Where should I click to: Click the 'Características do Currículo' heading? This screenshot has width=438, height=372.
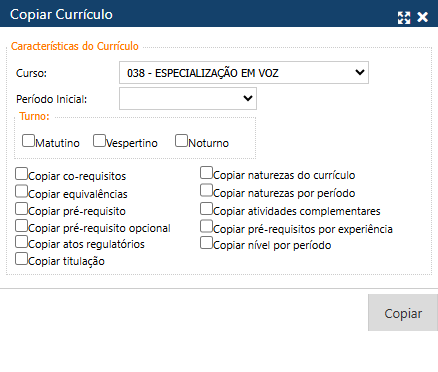coord(75,46)
